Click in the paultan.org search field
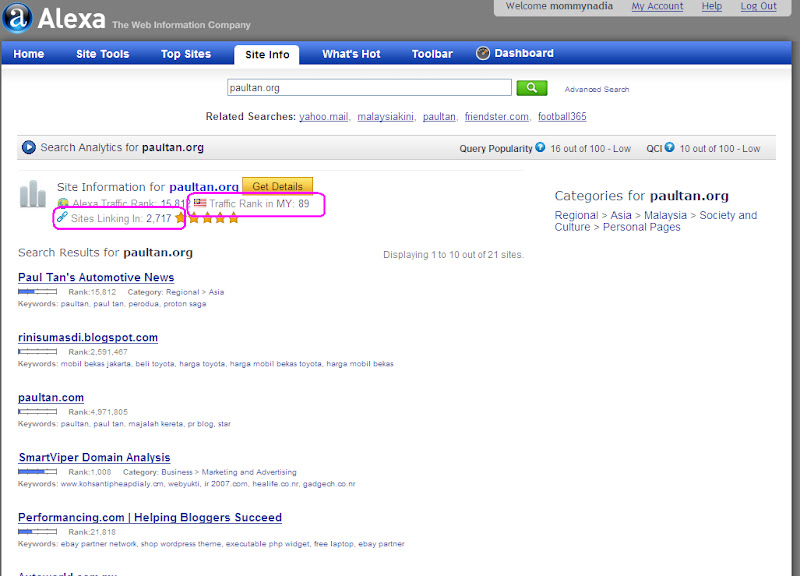This screenshot has height=576, width=800. [x=369, y=88]
